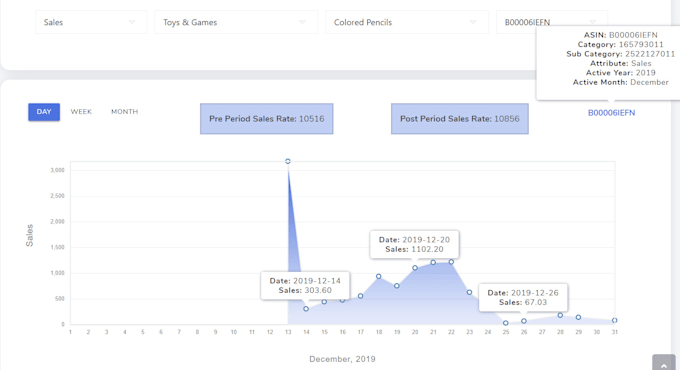Screen dimensions: 680x370
Task: Click the 'Active Month: December' tooltip line
Action: point(621,82)
